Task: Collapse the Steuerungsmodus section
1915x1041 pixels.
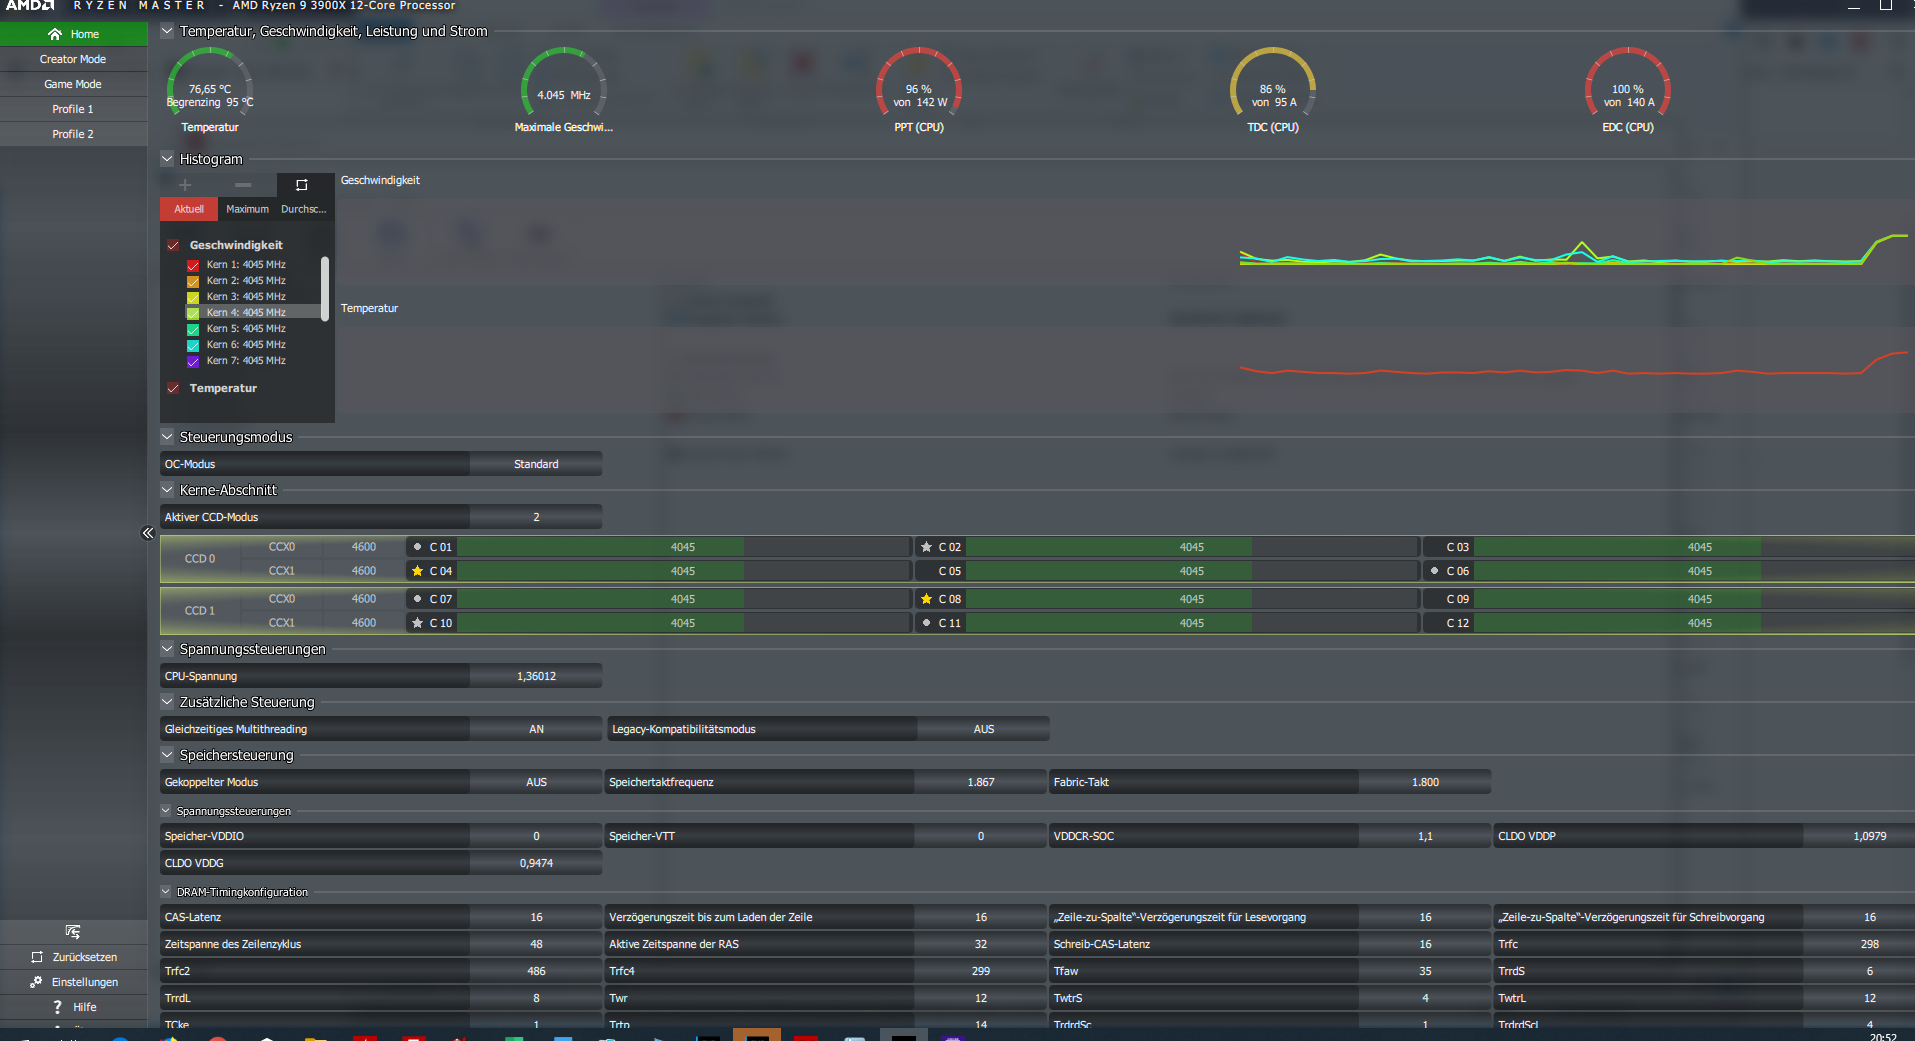Action: pyautogui.click(x=167, y=437)
